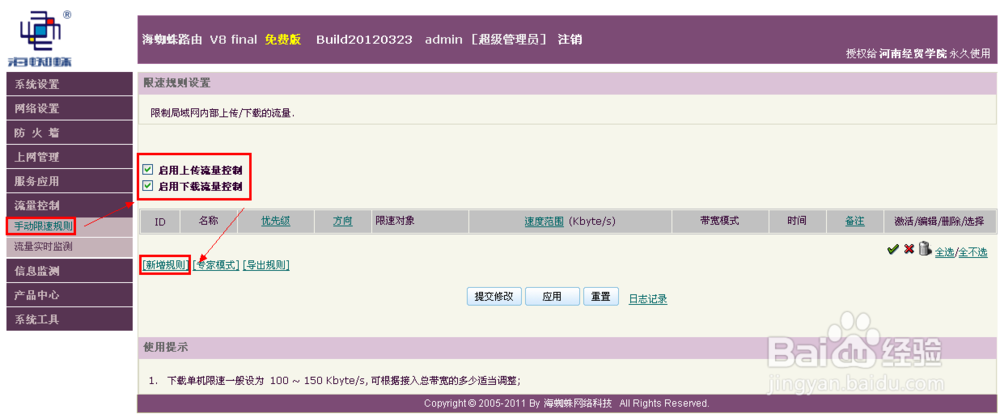The height and width of the screenshot is (418, 1000).
Task: Click the Copyright footer text
Action: (x=567, y=403)
